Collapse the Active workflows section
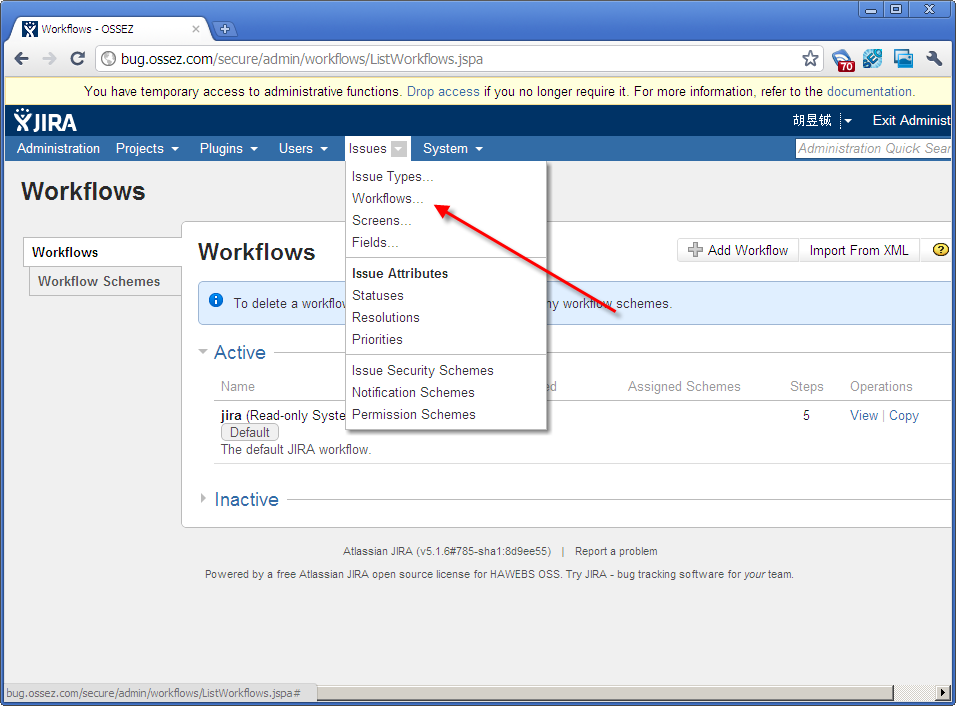Screen dimensions: 956x706 click(203, 352)
